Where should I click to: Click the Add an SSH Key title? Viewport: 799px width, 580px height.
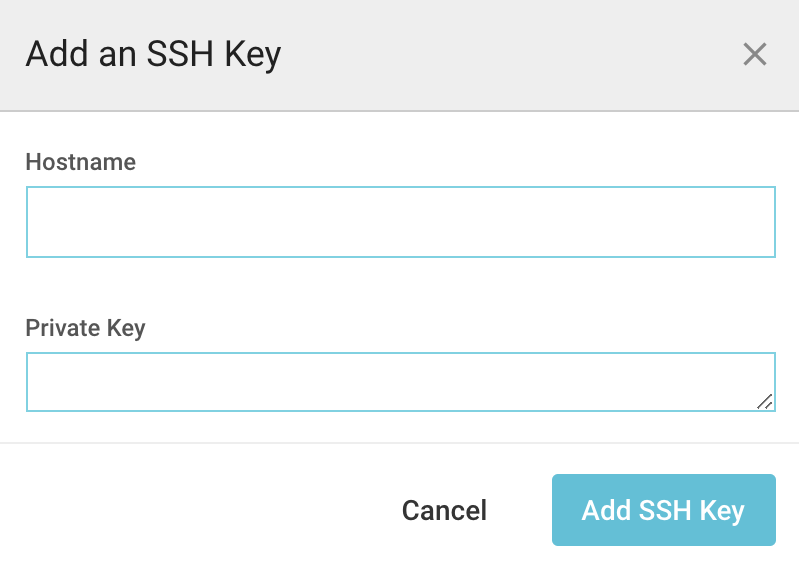[x=153, y=54]
